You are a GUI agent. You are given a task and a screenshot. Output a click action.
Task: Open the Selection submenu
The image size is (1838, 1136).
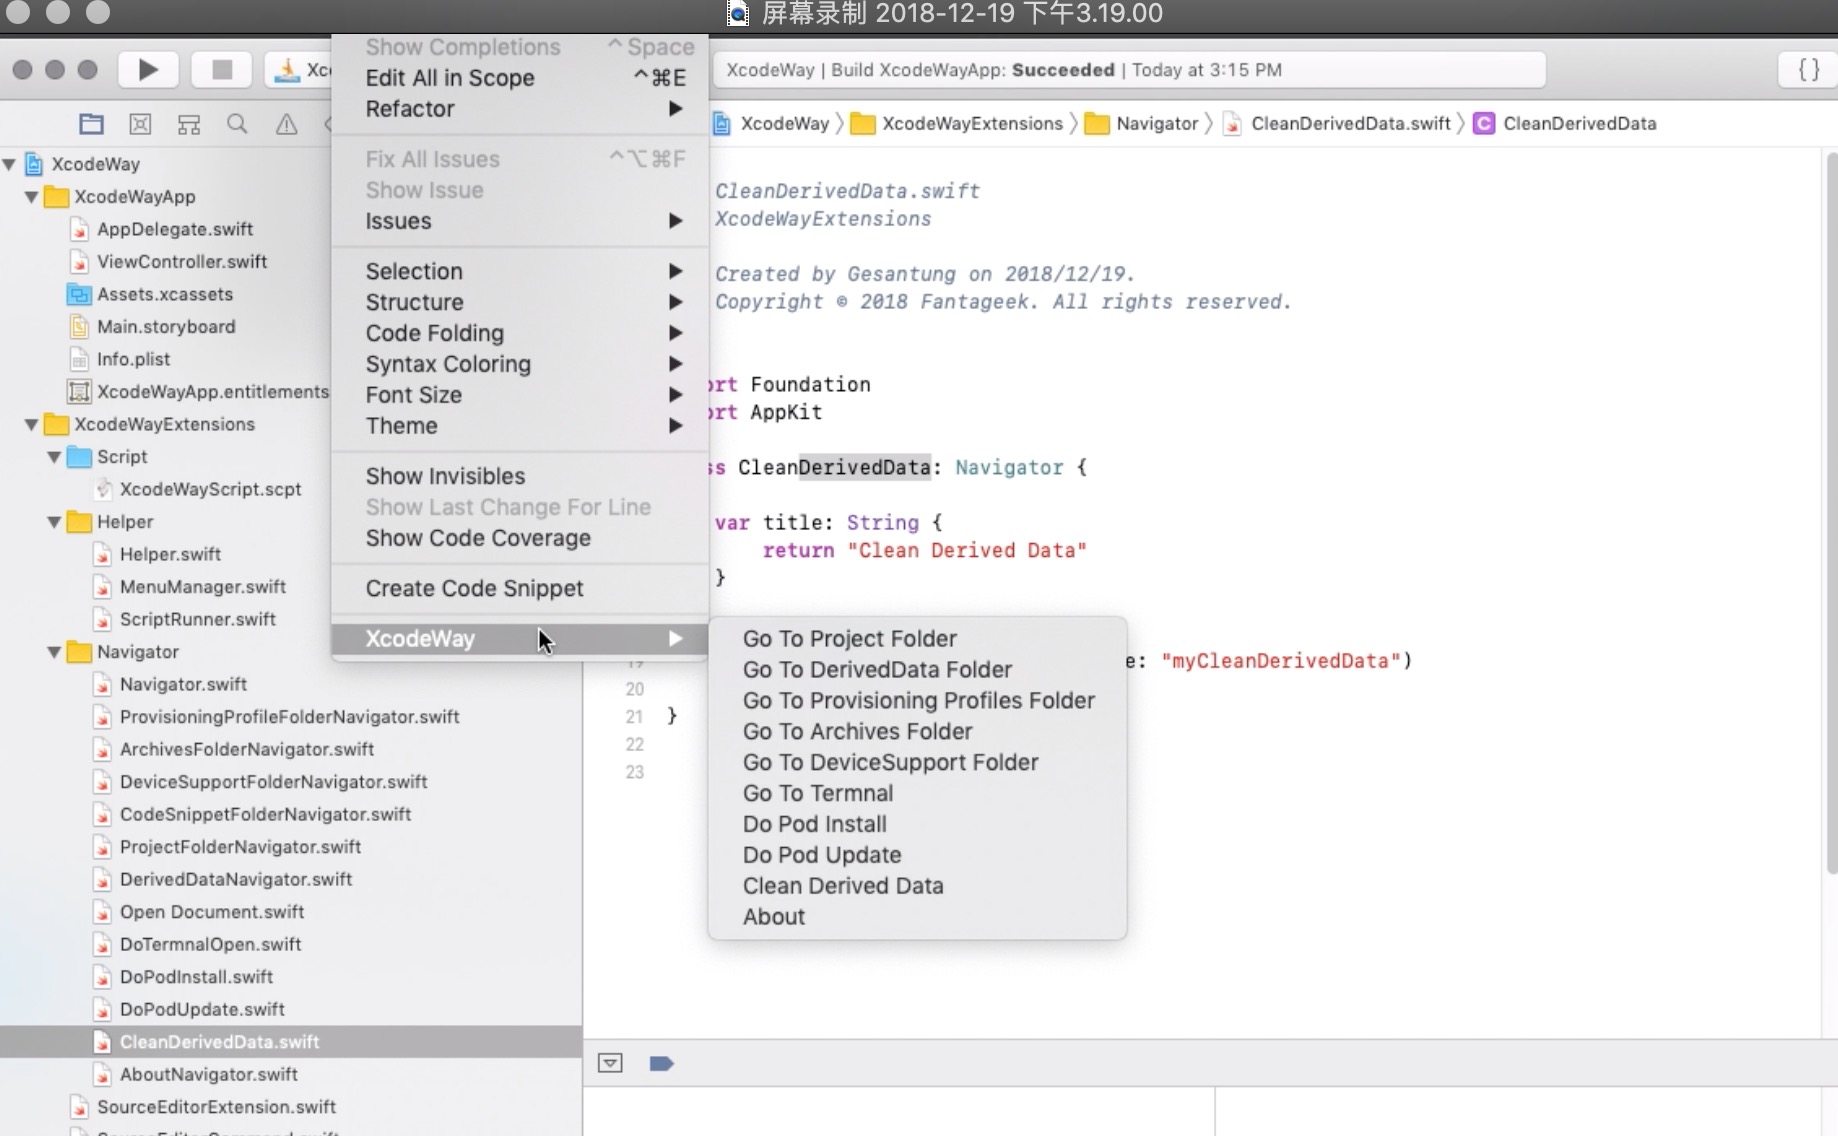coord(520,271)
